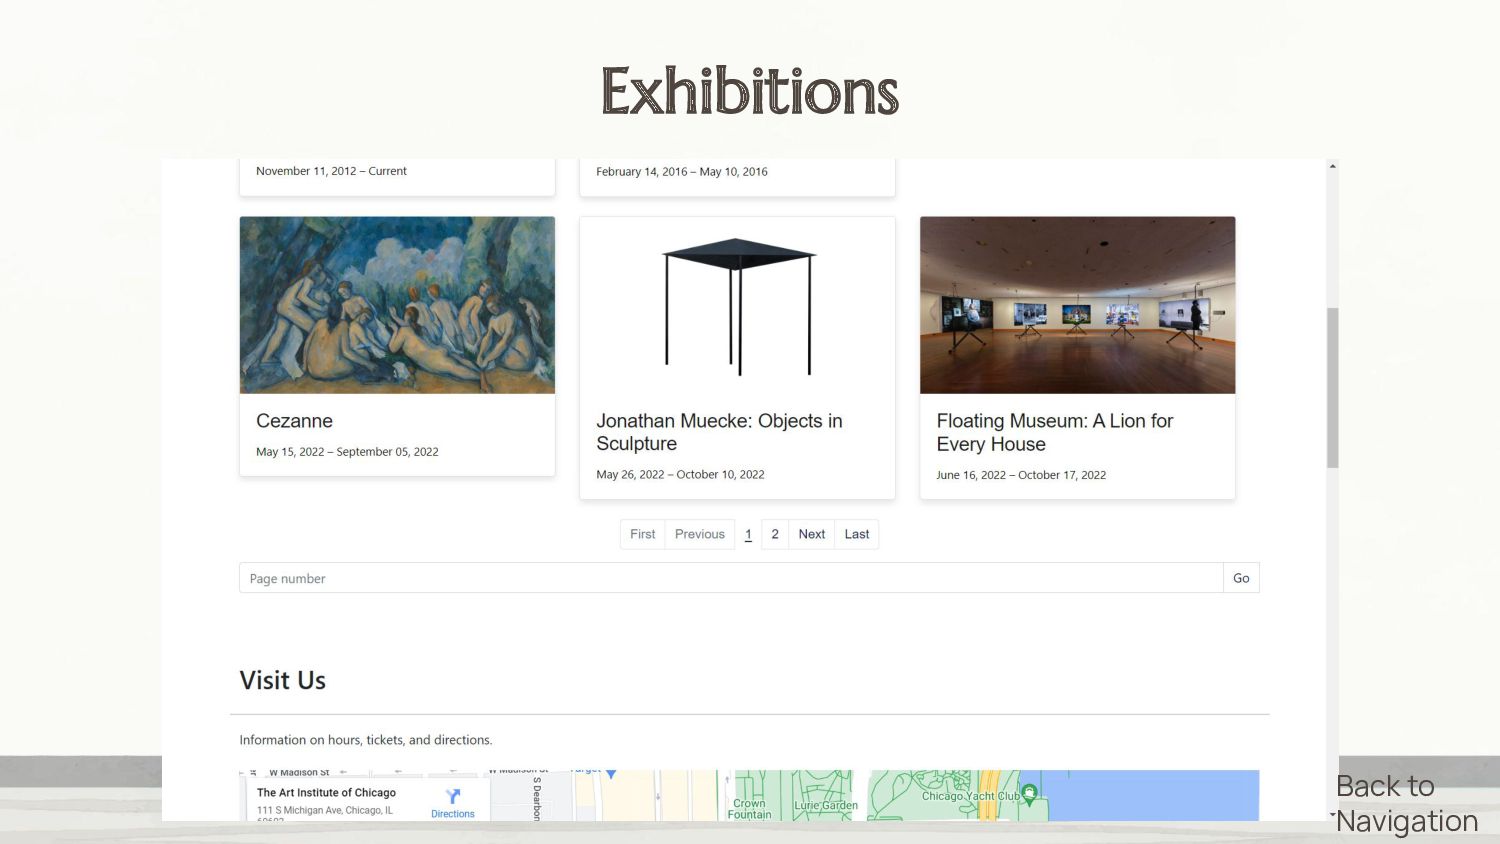
Task: Open the Floating Museum gallery thumbnail
Action: 1077,305
